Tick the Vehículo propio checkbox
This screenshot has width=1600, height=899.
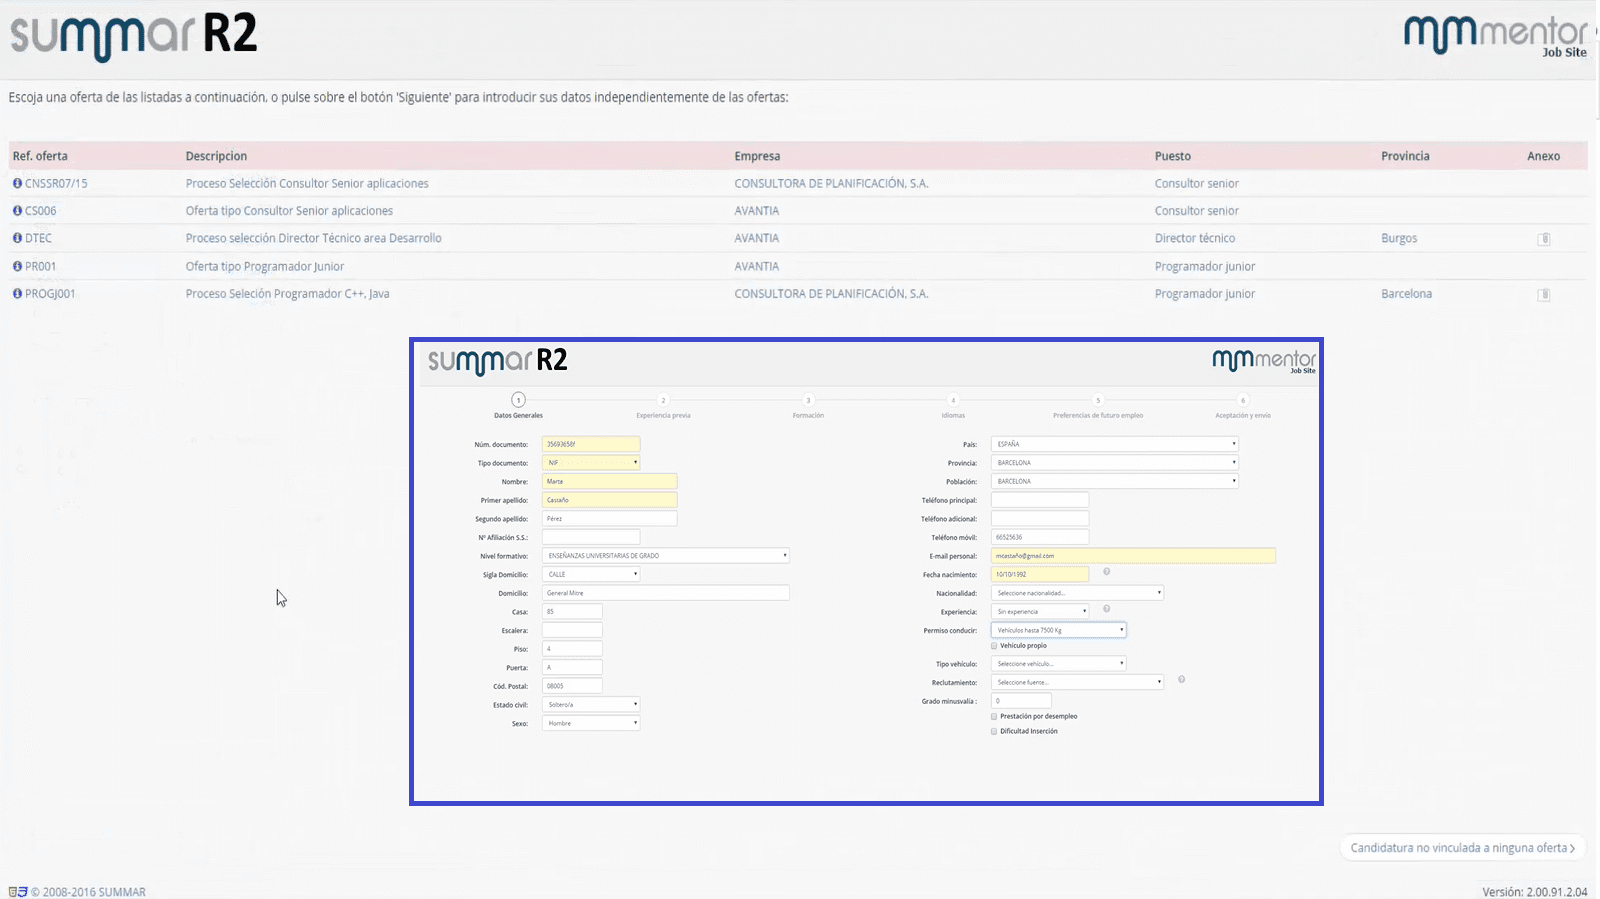(x=994, y=646)
